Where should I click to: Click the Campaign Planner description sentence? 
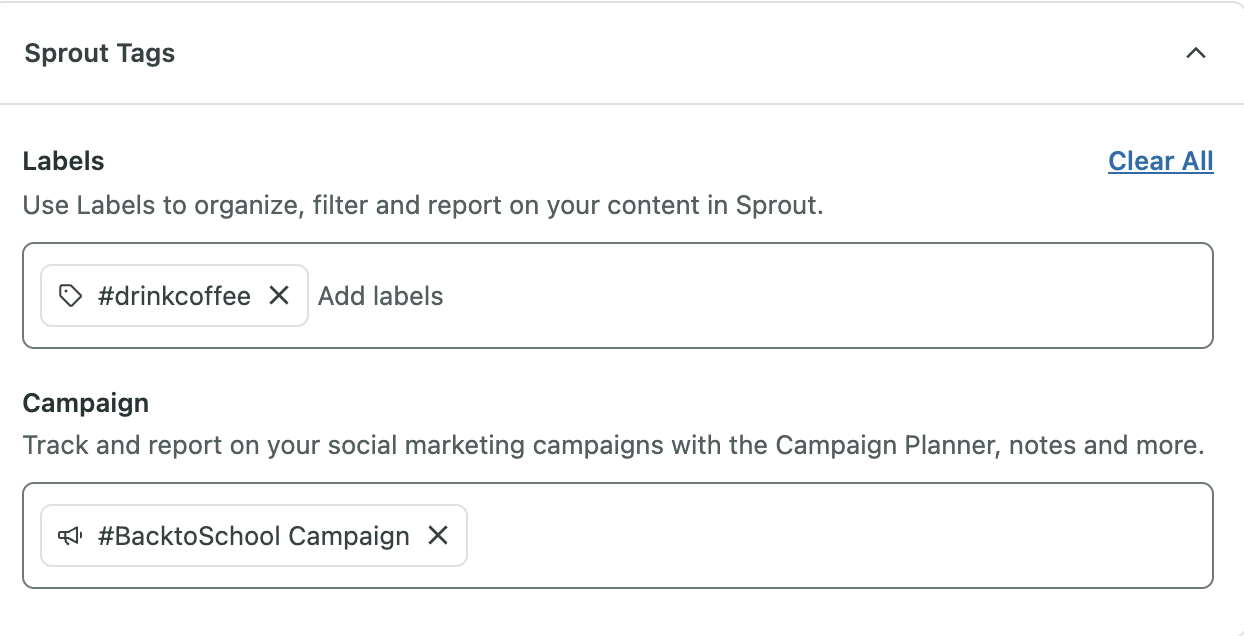(x=613, y=445)
